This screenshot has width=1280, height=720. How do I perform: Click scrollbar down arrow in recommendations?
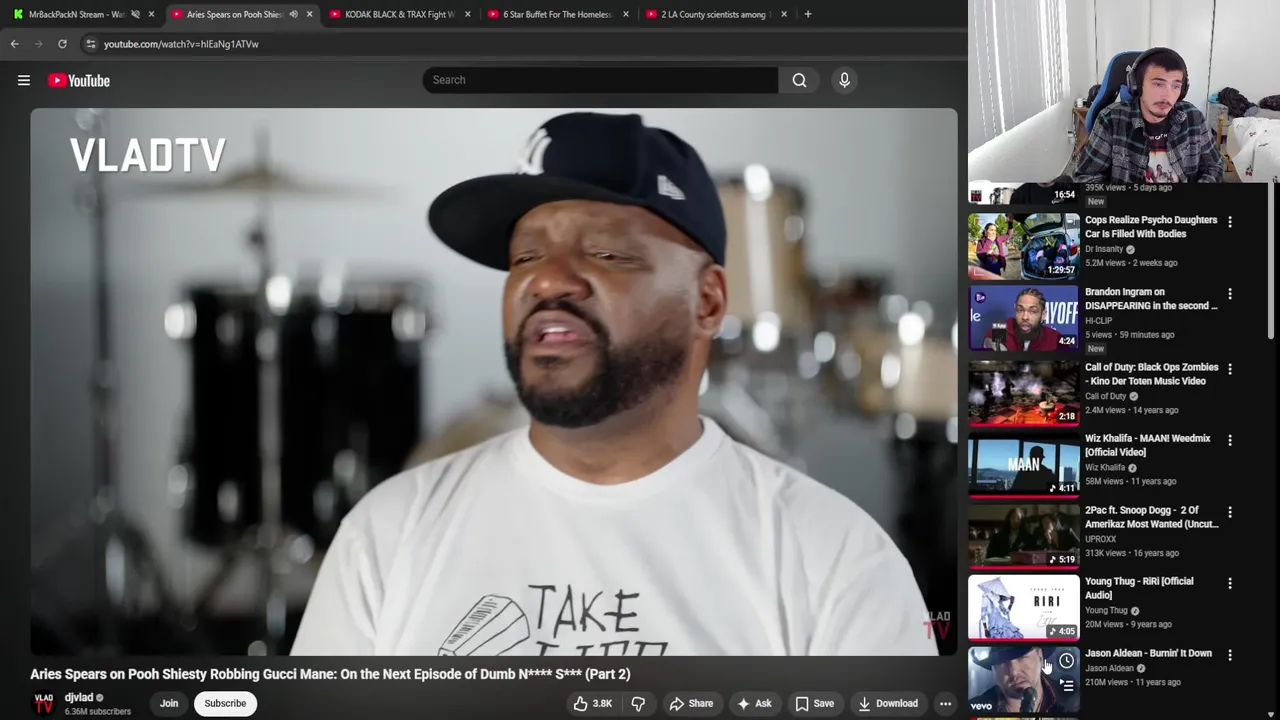(x=1272, y=713)
